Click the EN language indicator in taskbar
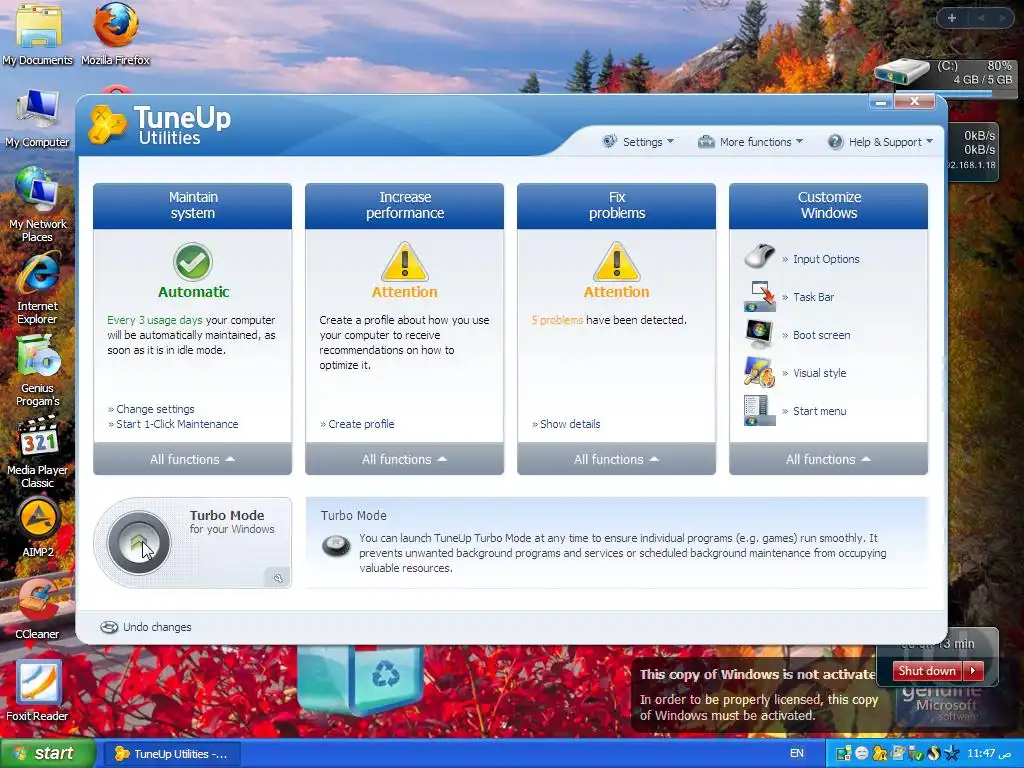This screenshot has width=1024, height=768. point(797,753)
